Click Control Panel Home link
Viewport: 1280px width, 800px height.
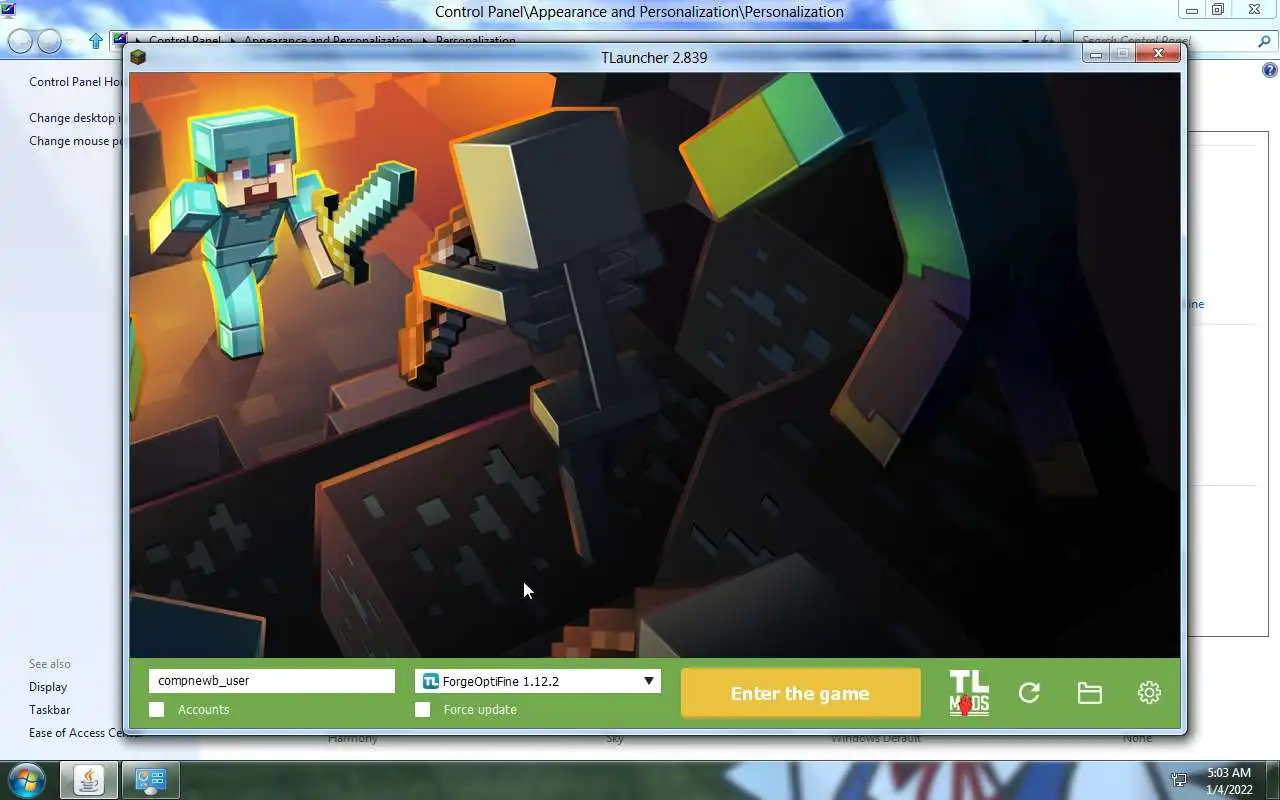(76, 82)
